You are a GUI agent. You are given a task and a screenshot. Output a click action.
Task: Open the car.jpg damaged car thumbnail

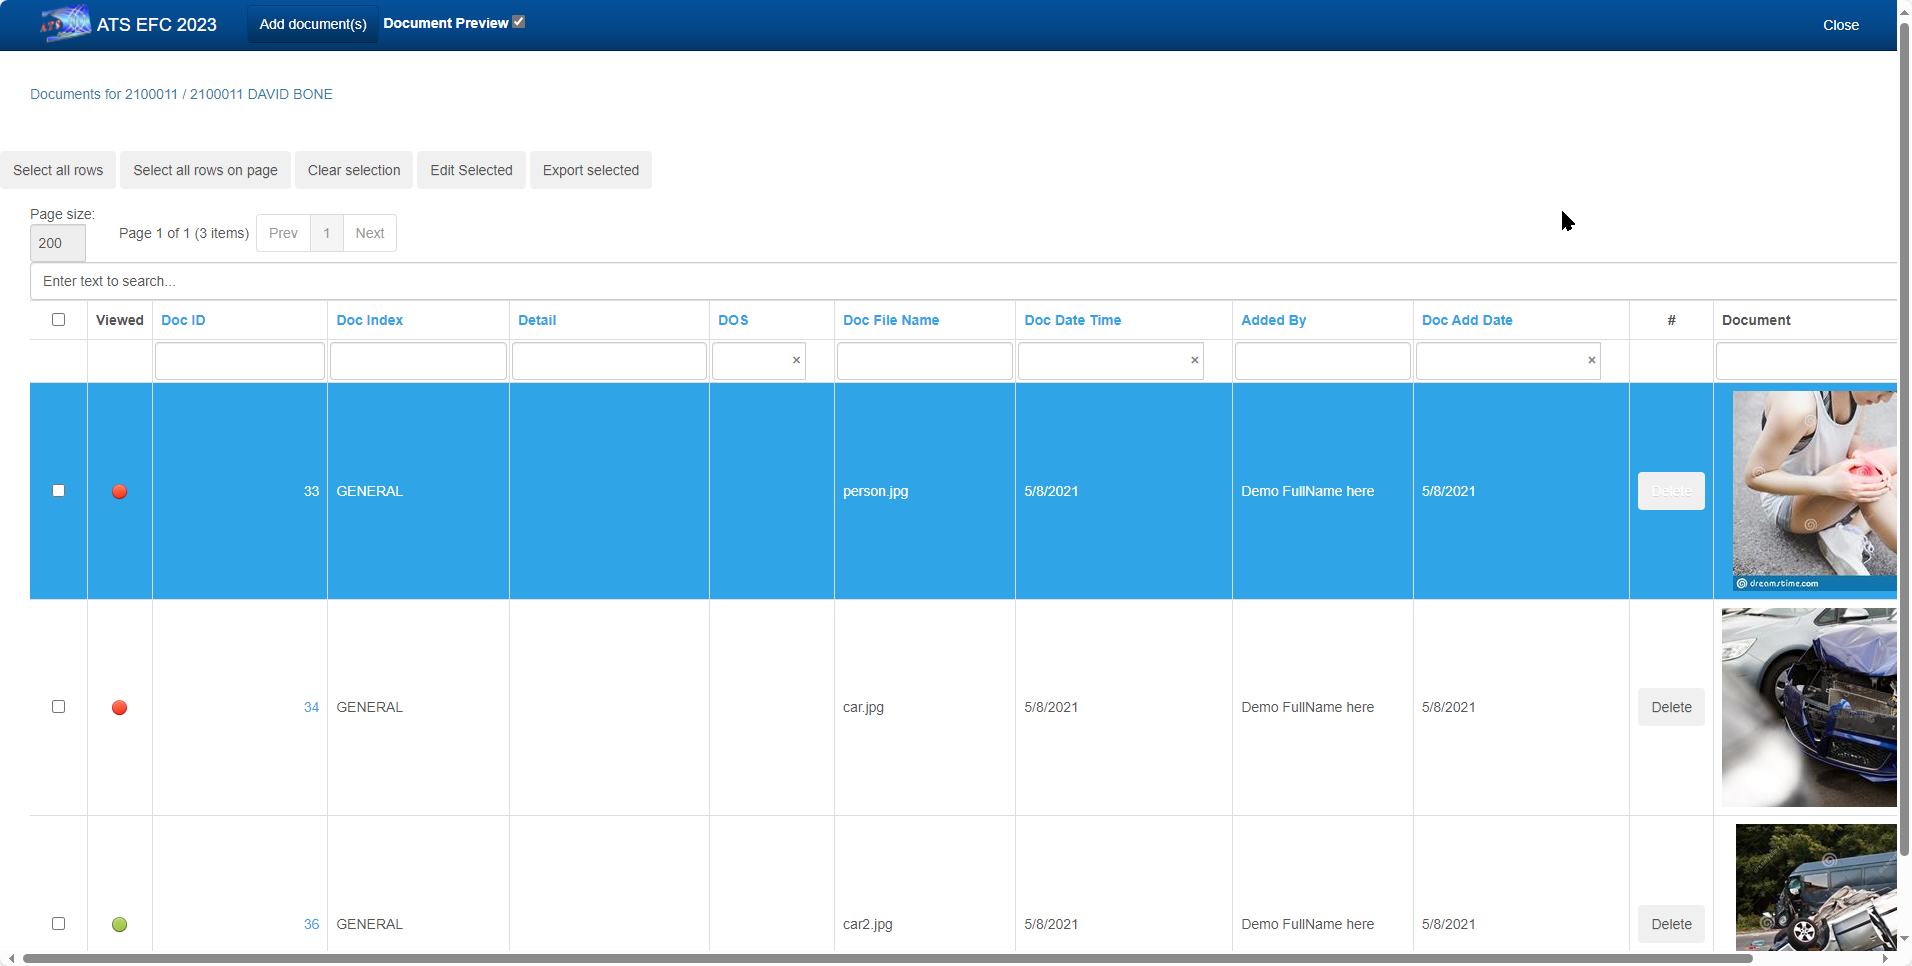(x=1809, y=707)
